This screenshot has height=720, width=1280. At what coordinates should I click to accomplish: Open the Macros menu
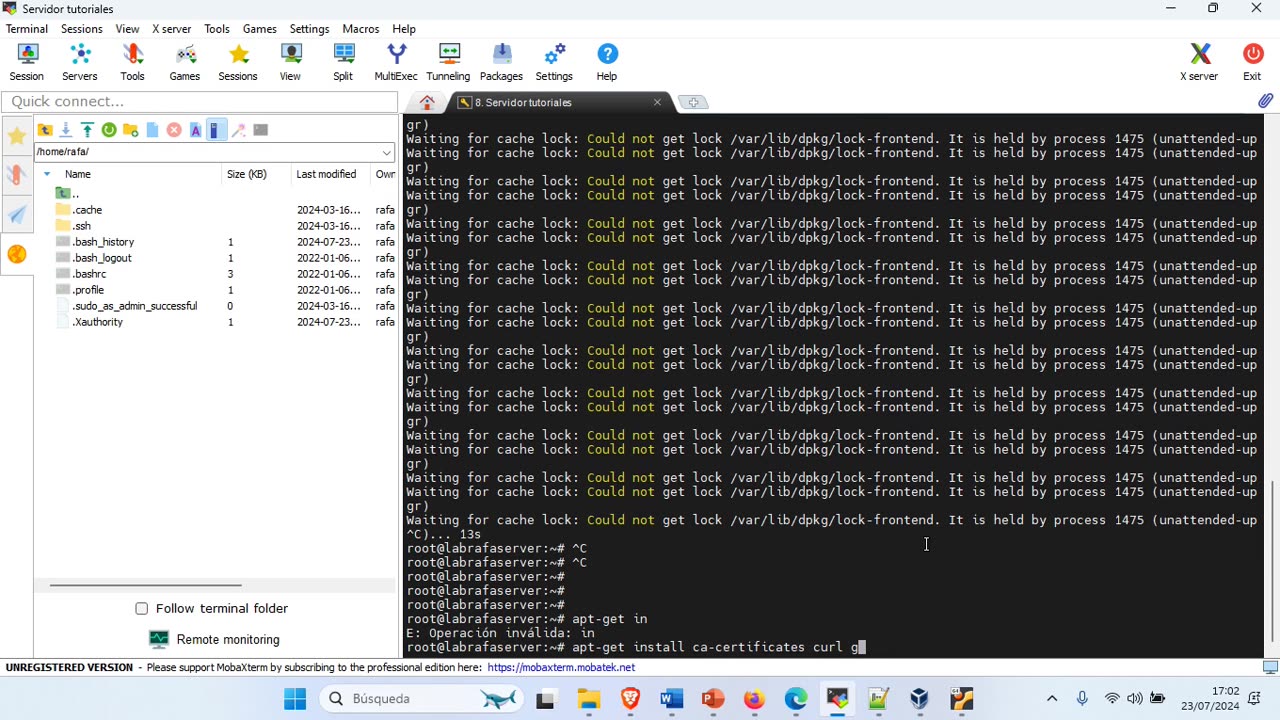point(361,29)
